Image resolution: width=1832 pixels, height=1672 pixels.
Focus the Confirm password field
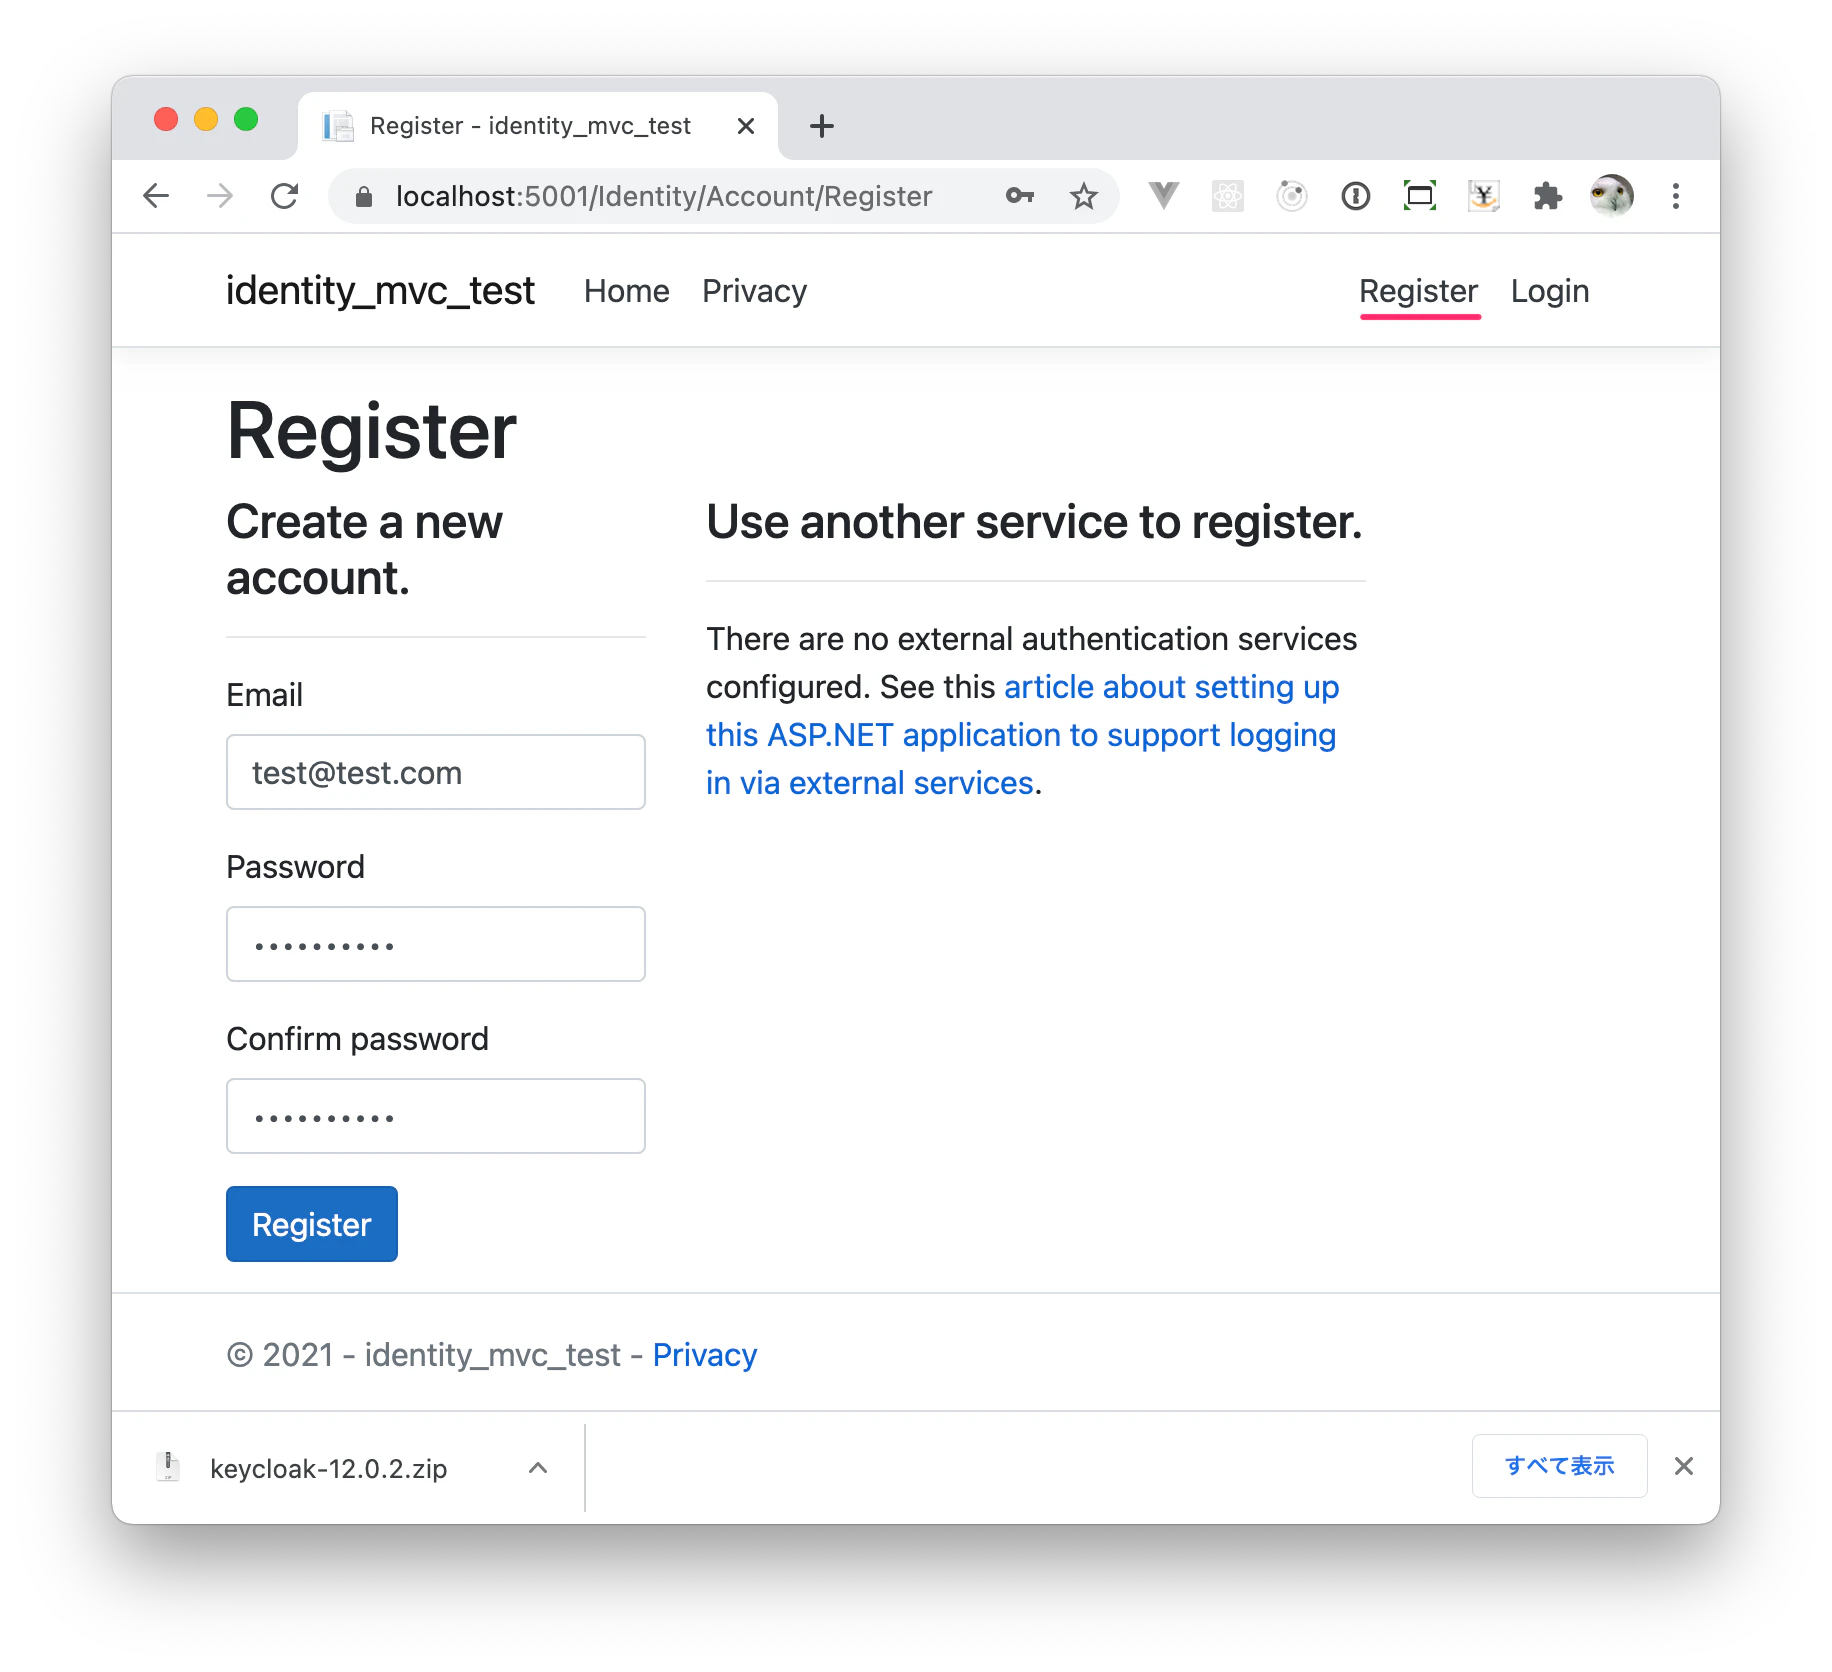[436, 1116]
